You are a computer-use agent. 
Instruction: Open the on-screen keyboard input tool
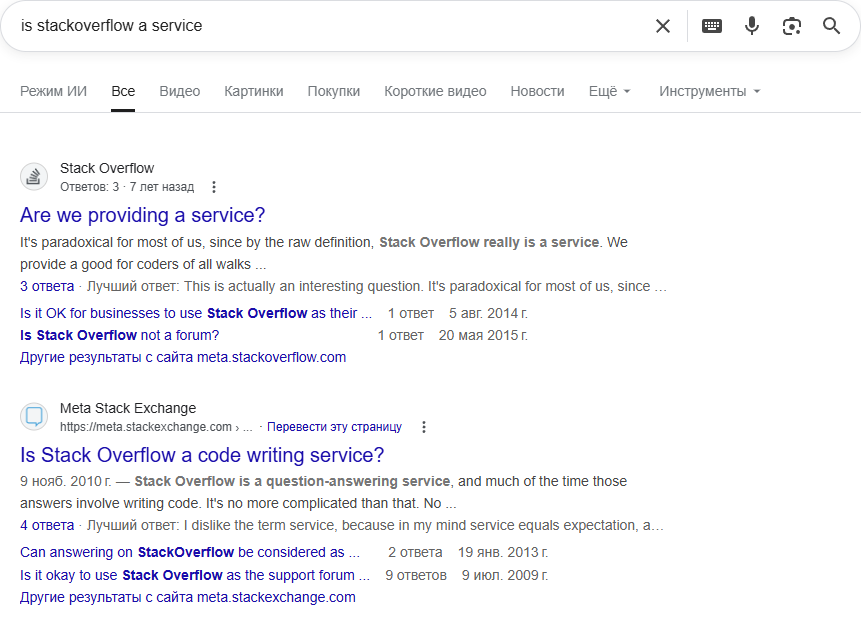tap(712, 26)
